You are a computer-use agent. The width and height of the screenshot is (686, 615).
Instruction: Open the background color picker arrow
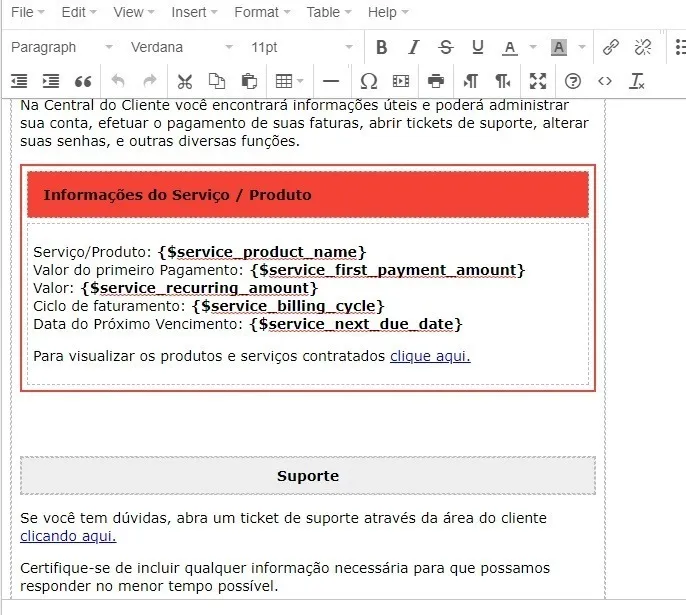(x=582, y=47)
